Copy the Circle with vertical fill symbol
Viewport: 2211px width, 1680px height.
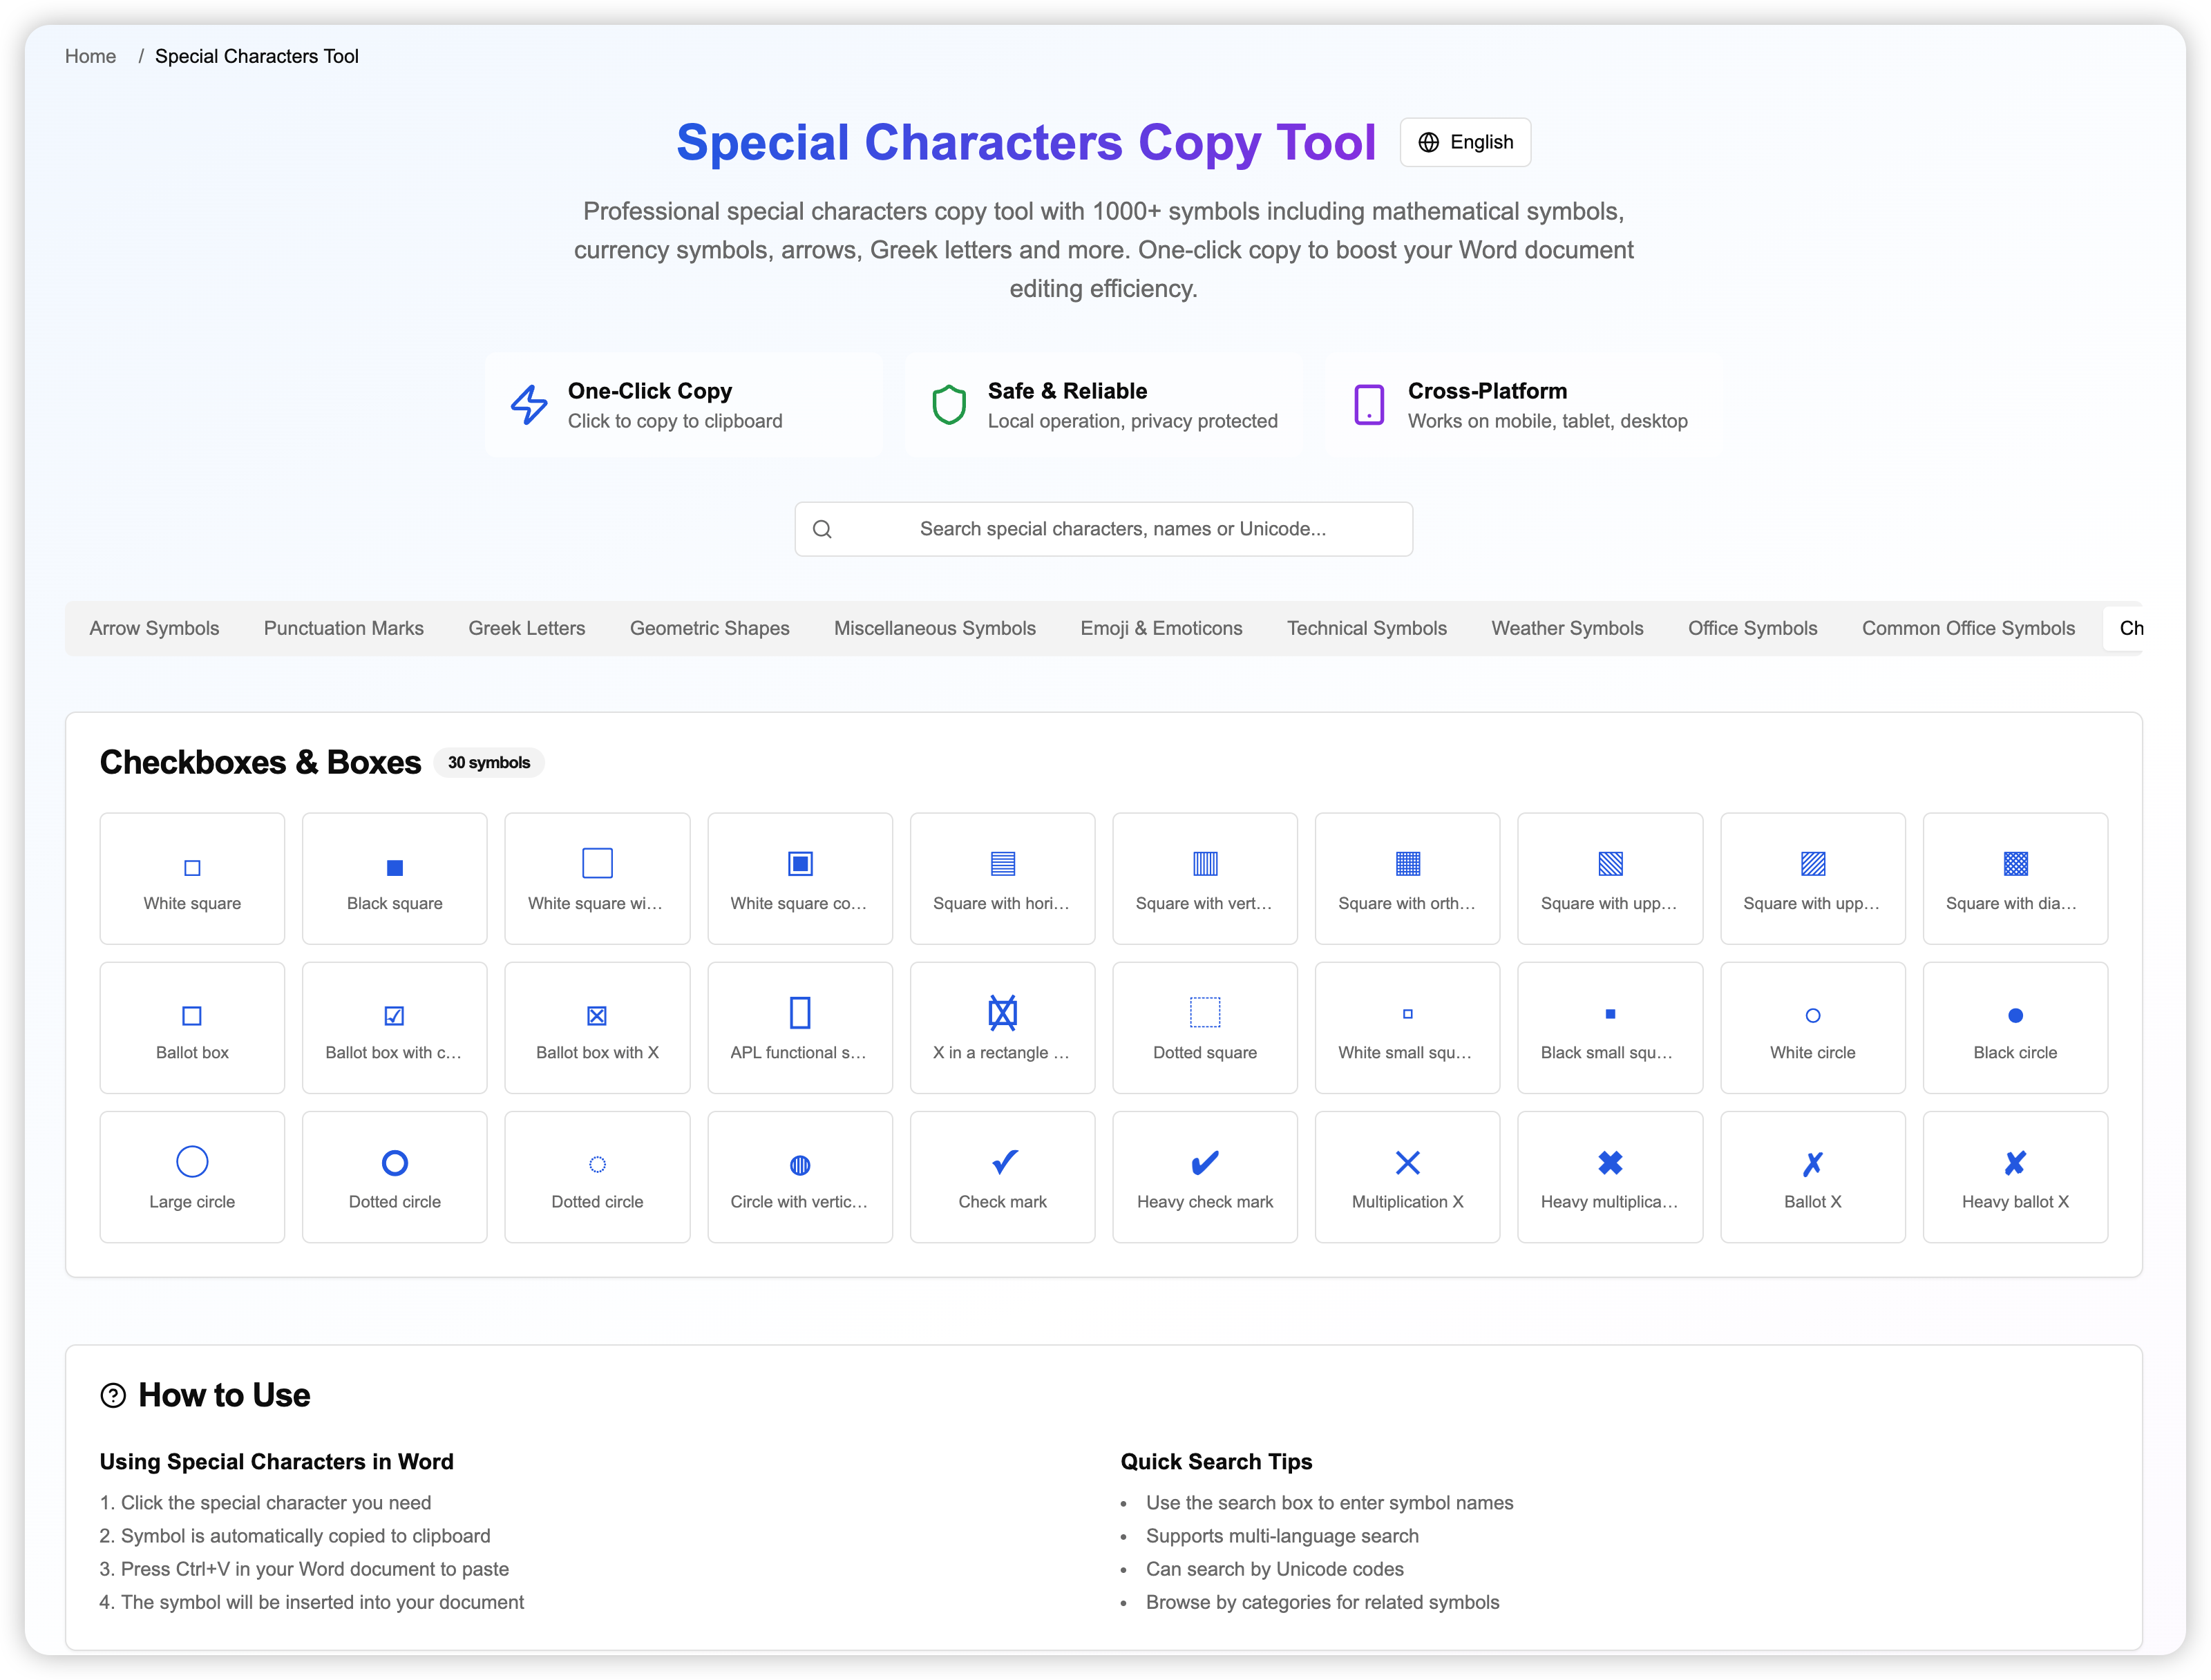(x=800, y=1177)
